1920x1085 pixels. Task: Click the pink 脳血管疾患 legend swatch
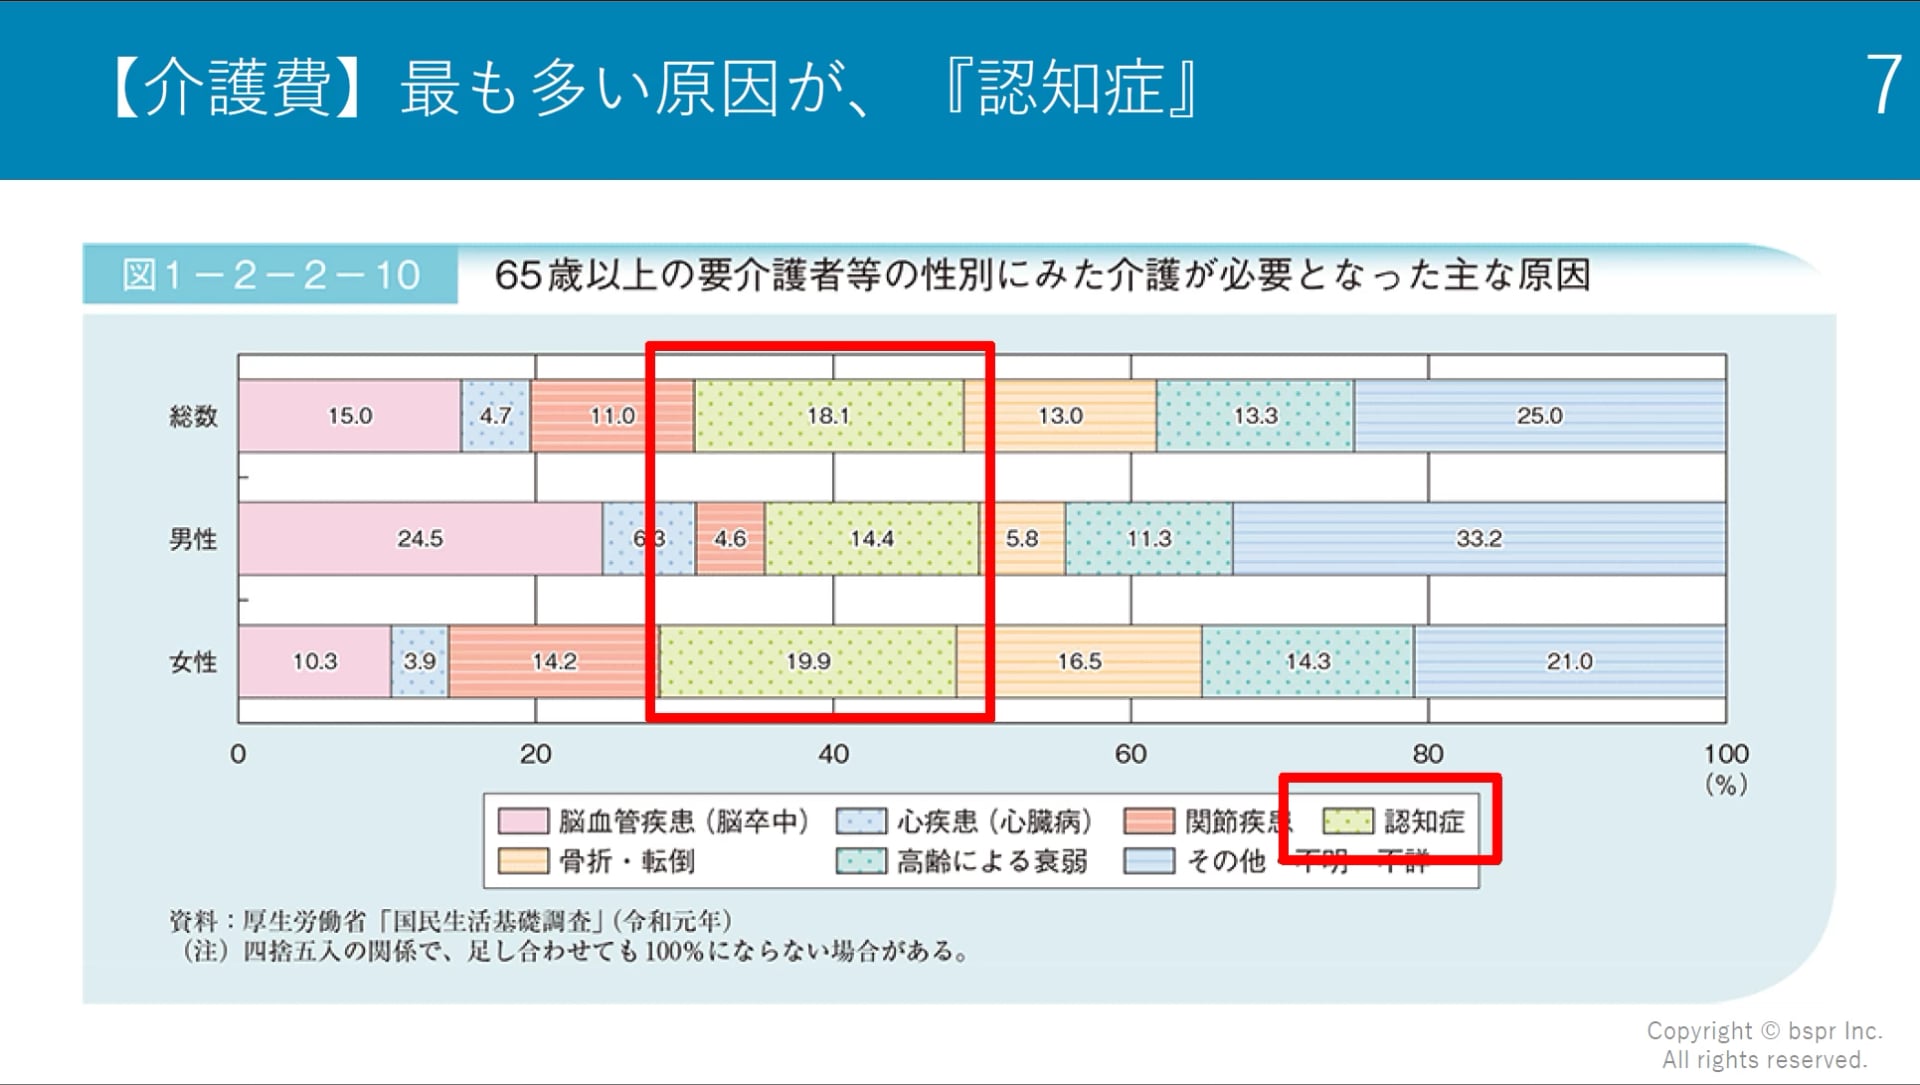pyautogui.click(x=523, y=821)
